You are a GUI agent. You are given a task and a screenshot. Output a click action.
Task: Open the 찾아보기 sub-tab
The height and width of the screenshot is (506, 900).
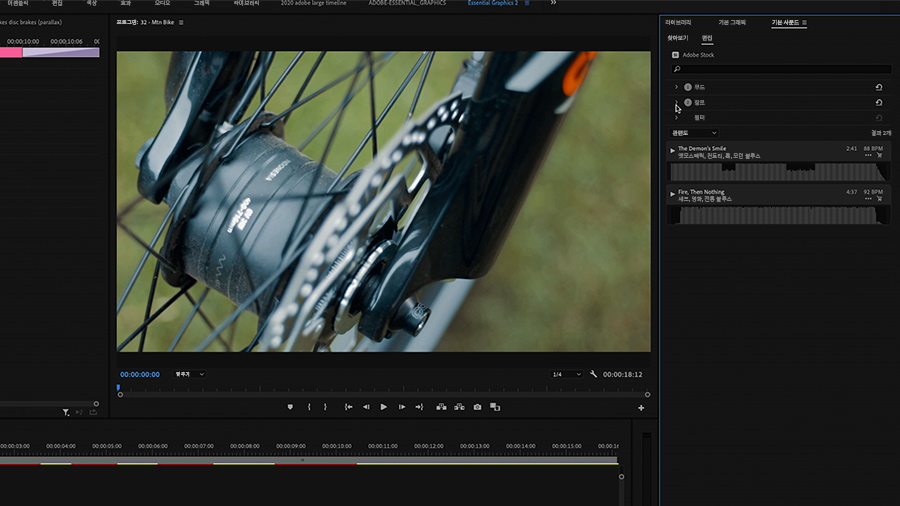(677, 38)
